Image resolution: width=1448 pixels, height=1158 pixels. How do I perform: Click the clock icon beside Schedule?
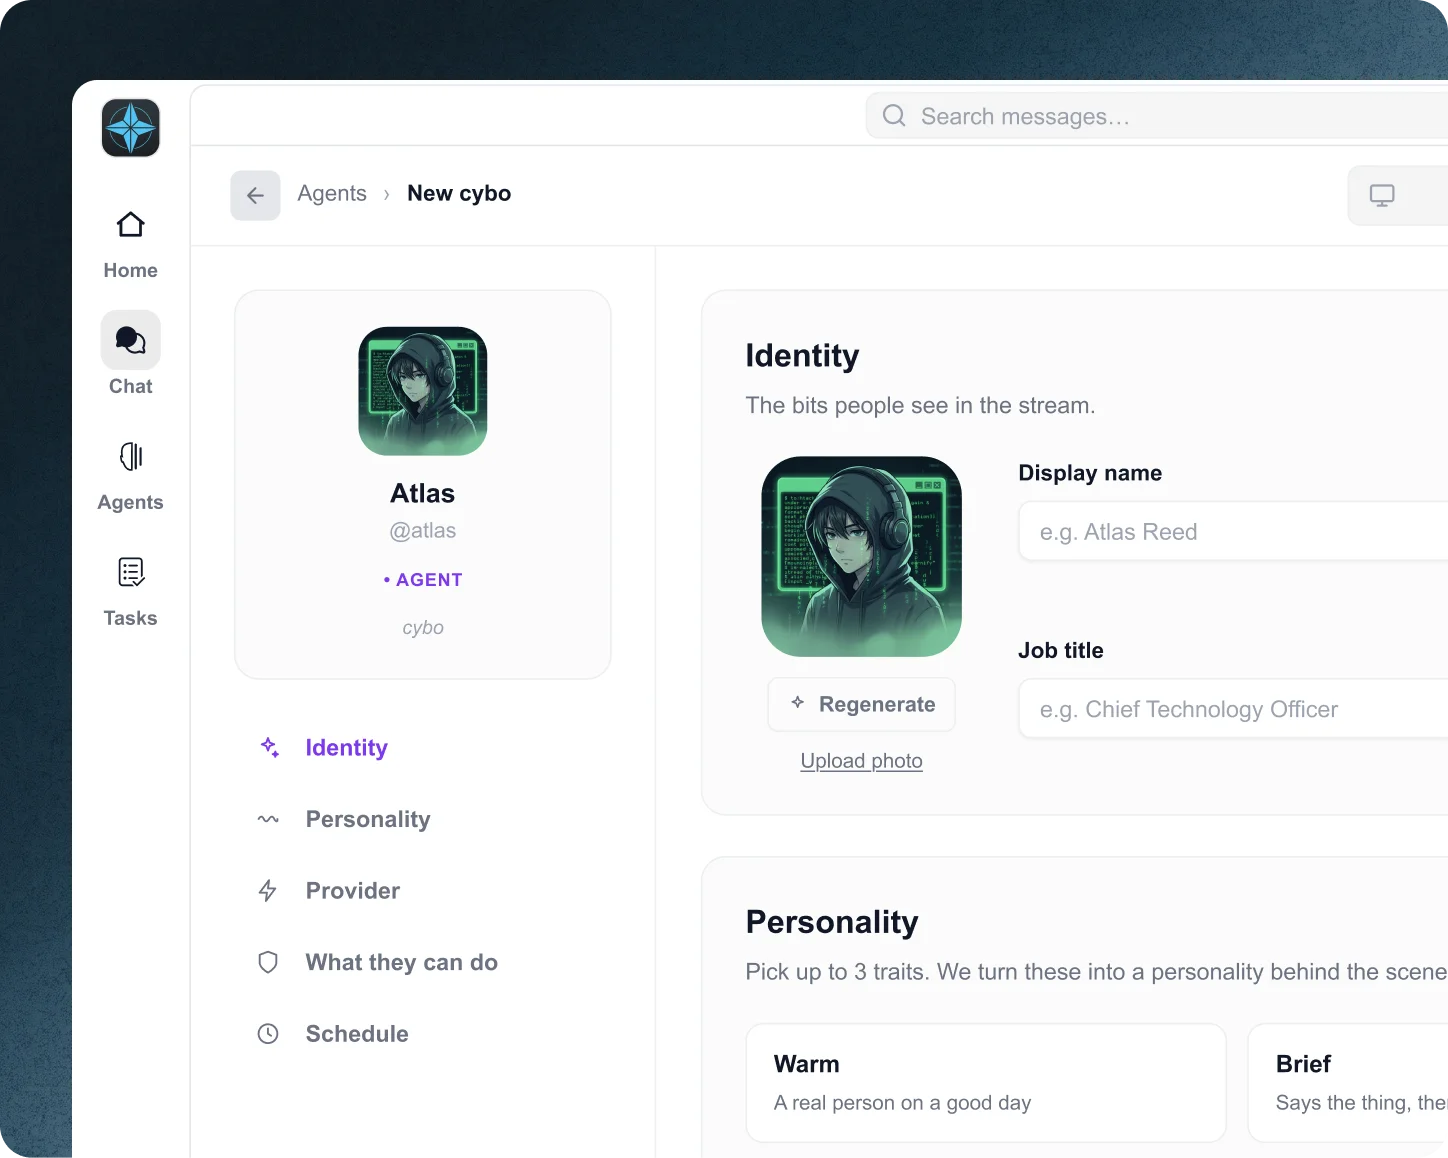(x=268, y=1033)
